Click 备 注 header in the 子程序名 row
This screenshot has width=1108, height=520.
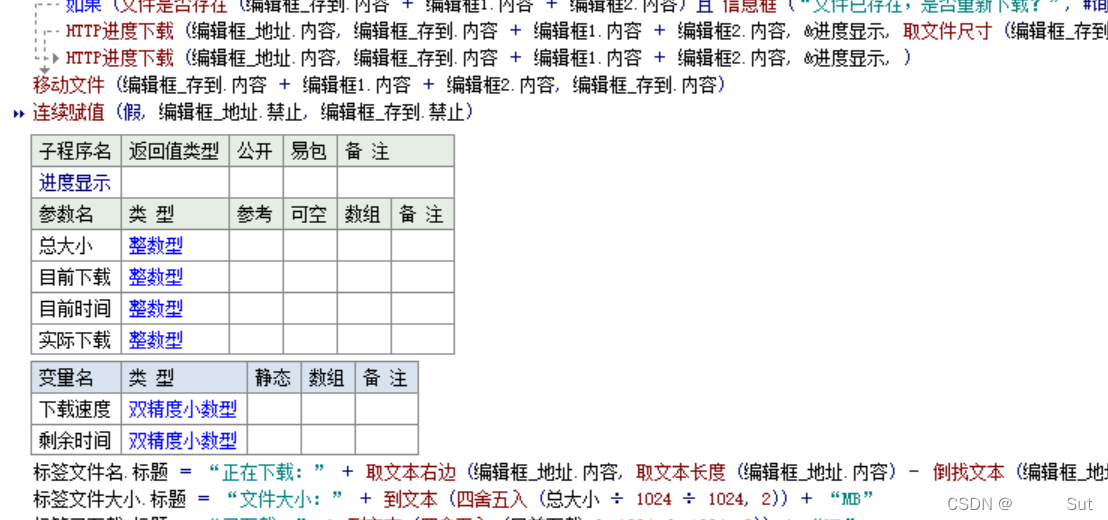(396, 150)
